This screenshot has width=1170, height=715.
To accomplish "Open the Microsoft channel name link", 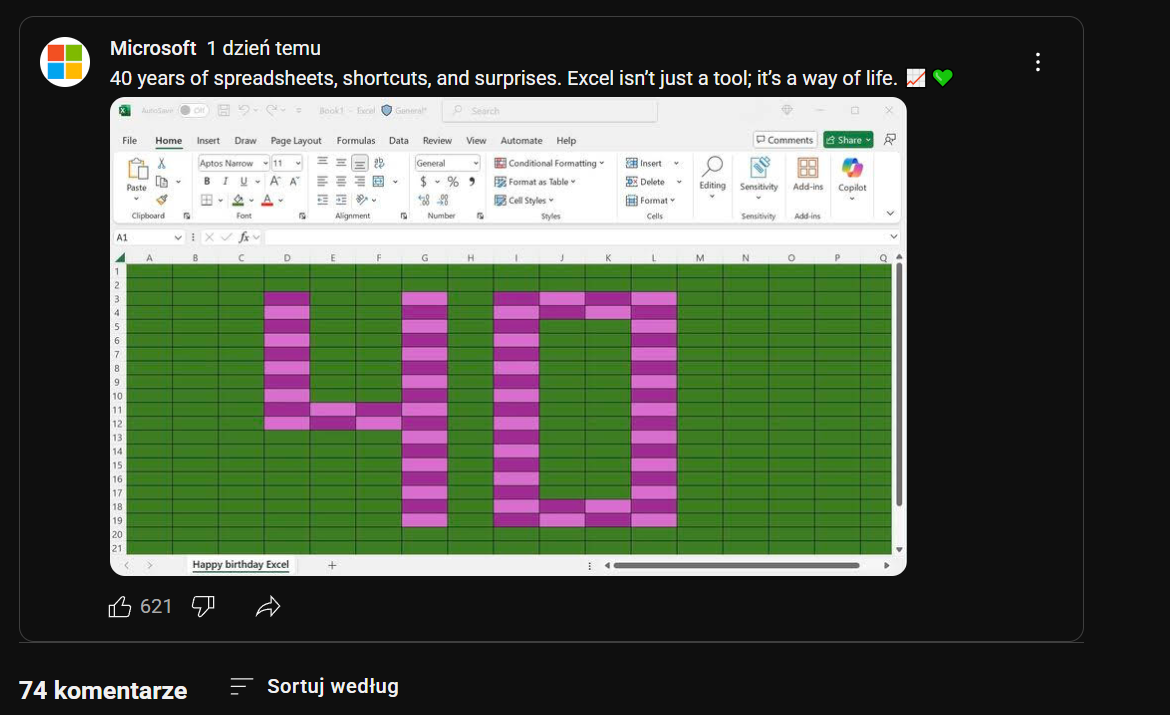I will pos(153,48).
